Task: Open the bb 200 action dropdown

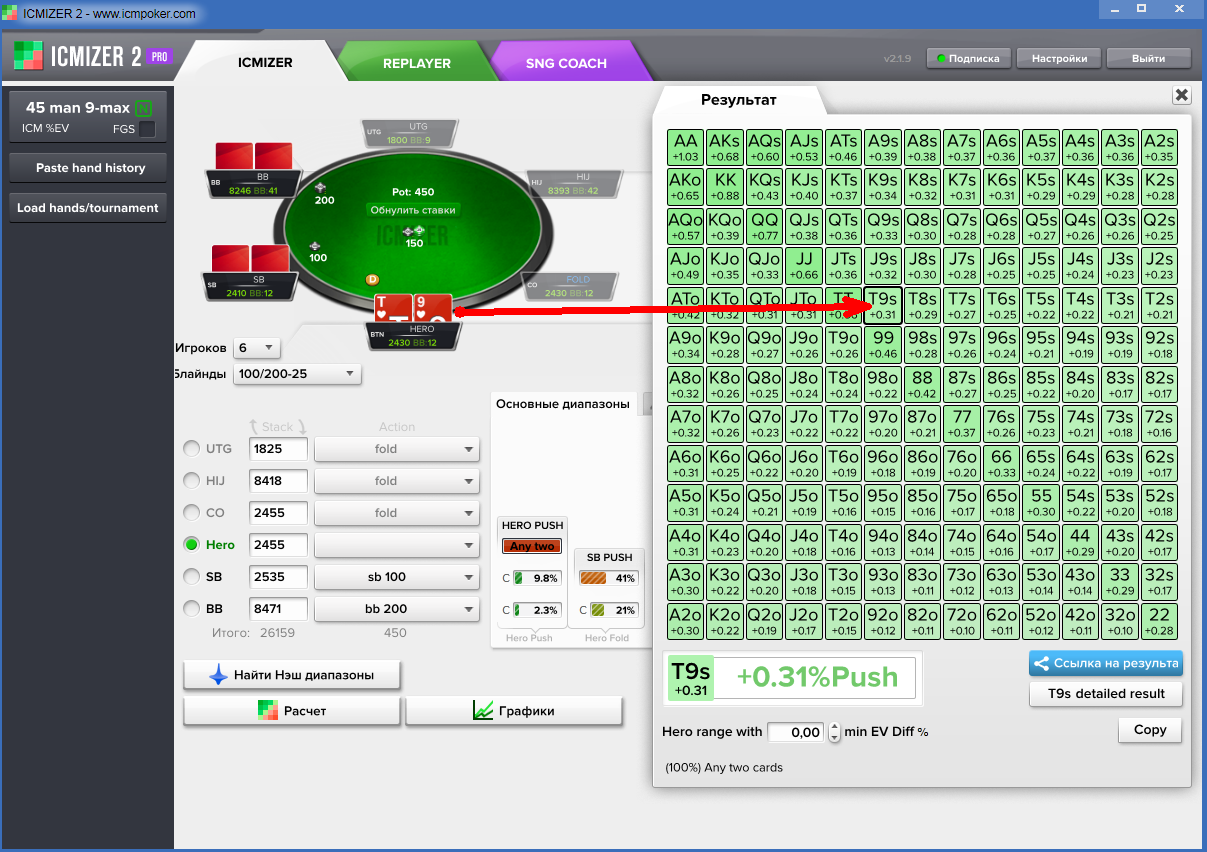Action: pos(397,609)
